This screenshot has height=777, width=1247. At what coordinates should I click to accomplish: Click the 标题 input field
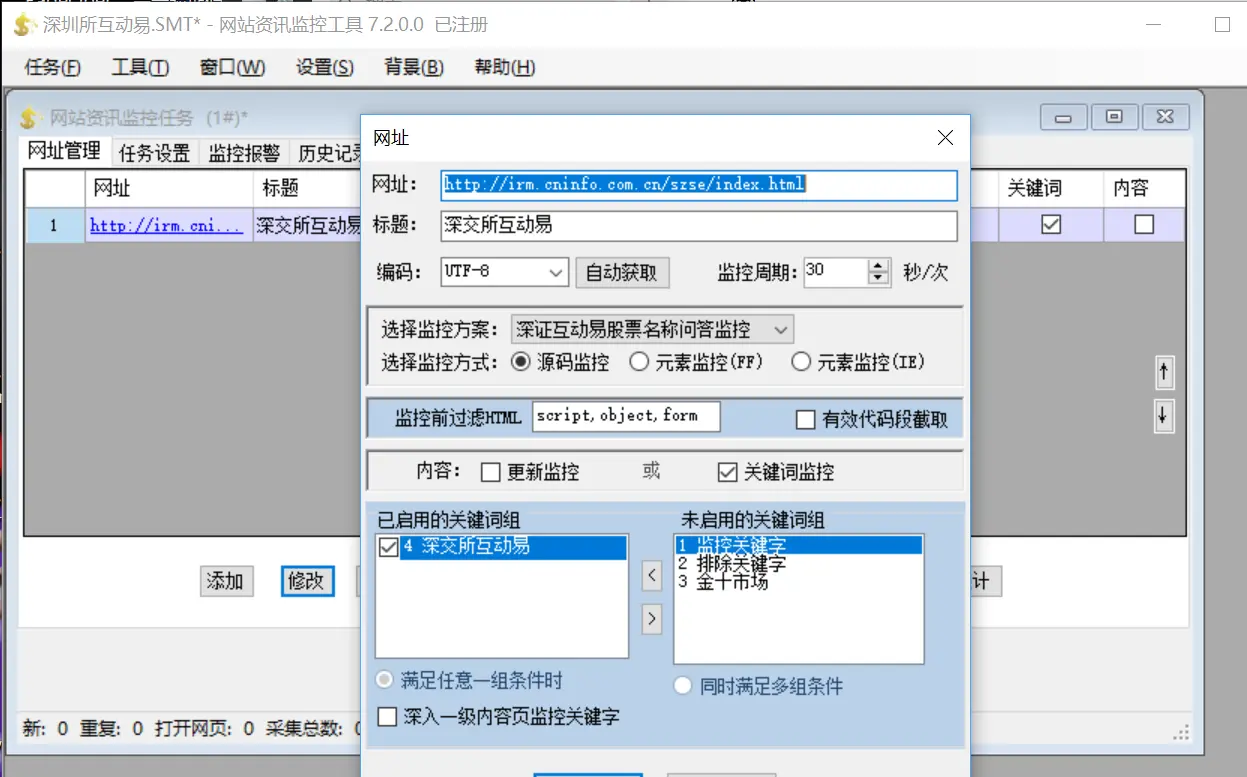pyautogui.click(x=699, y=225)
